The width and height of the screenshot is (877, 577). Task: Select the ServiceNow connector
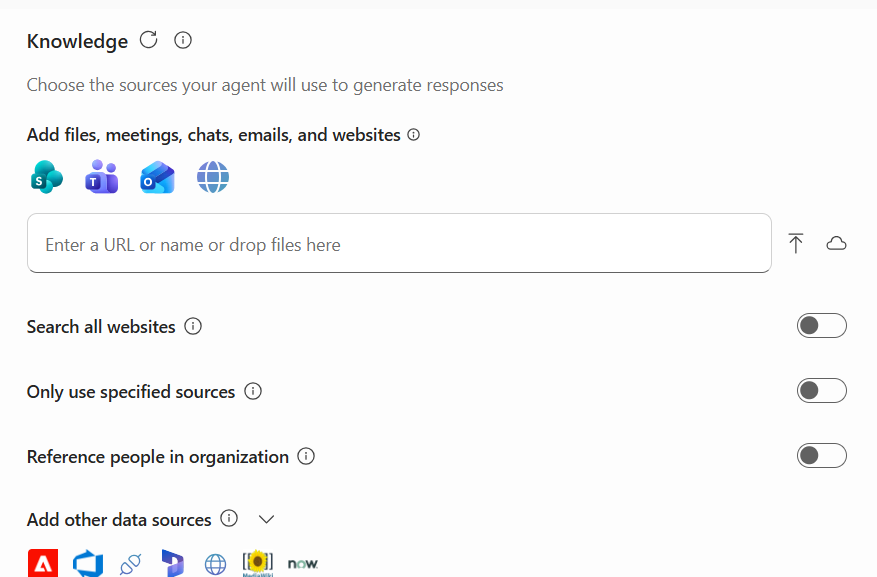[x=303, y=563]
